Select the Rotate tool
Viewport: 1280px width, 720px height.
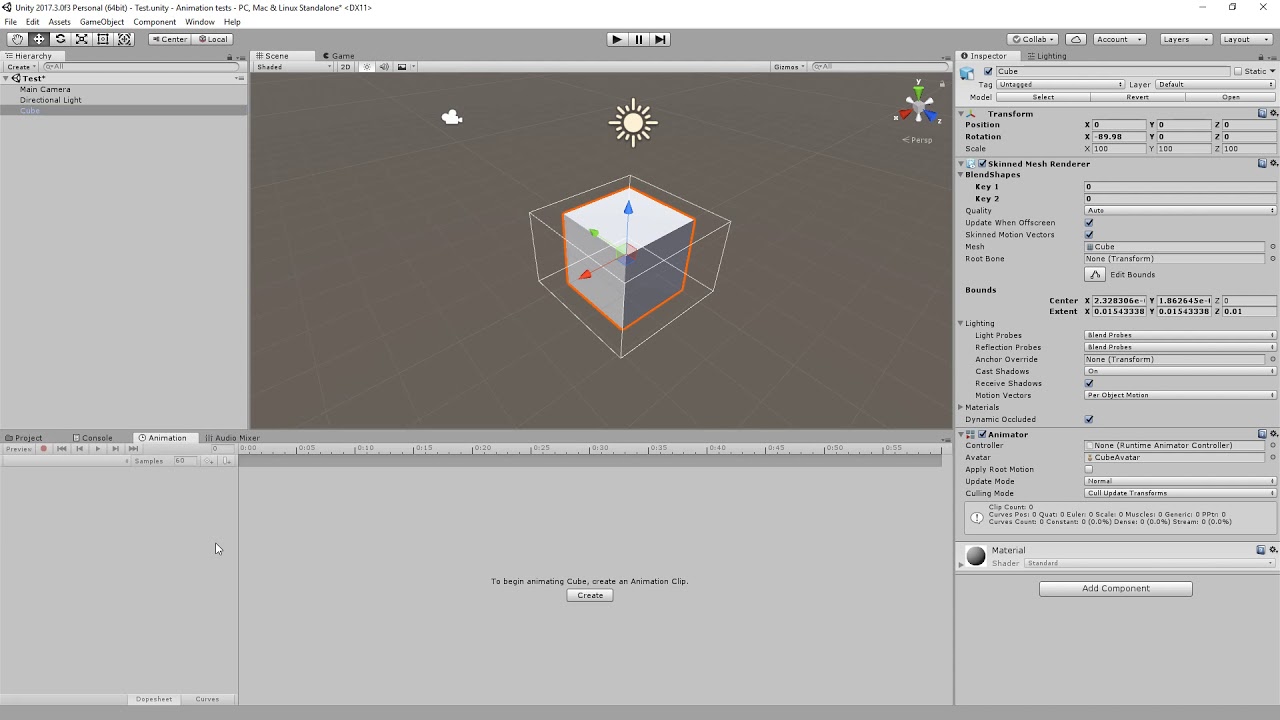(60, 39)
